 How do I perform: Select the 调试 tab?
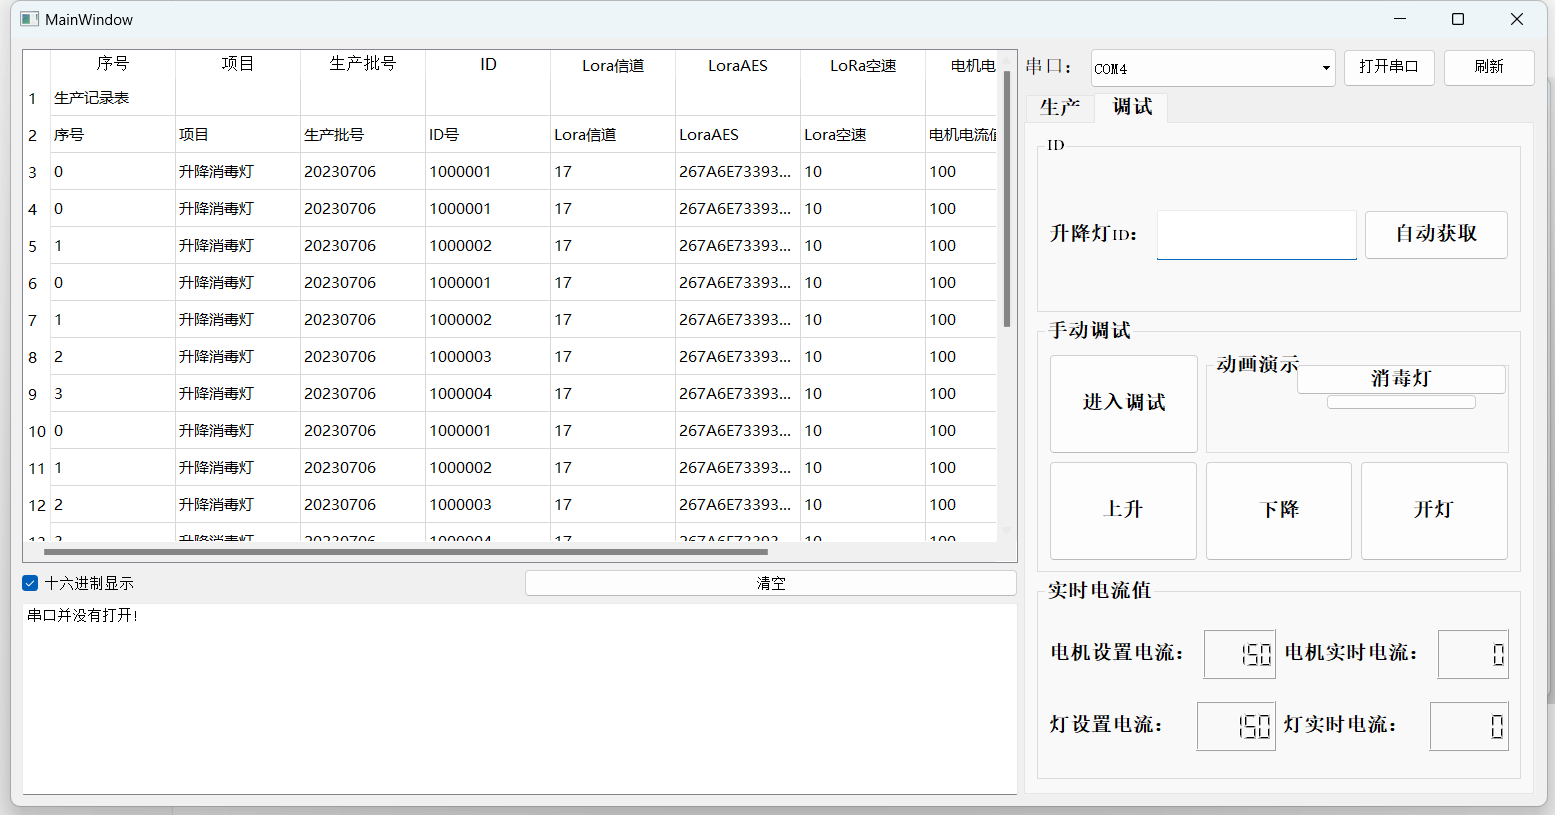point(1132,107)
